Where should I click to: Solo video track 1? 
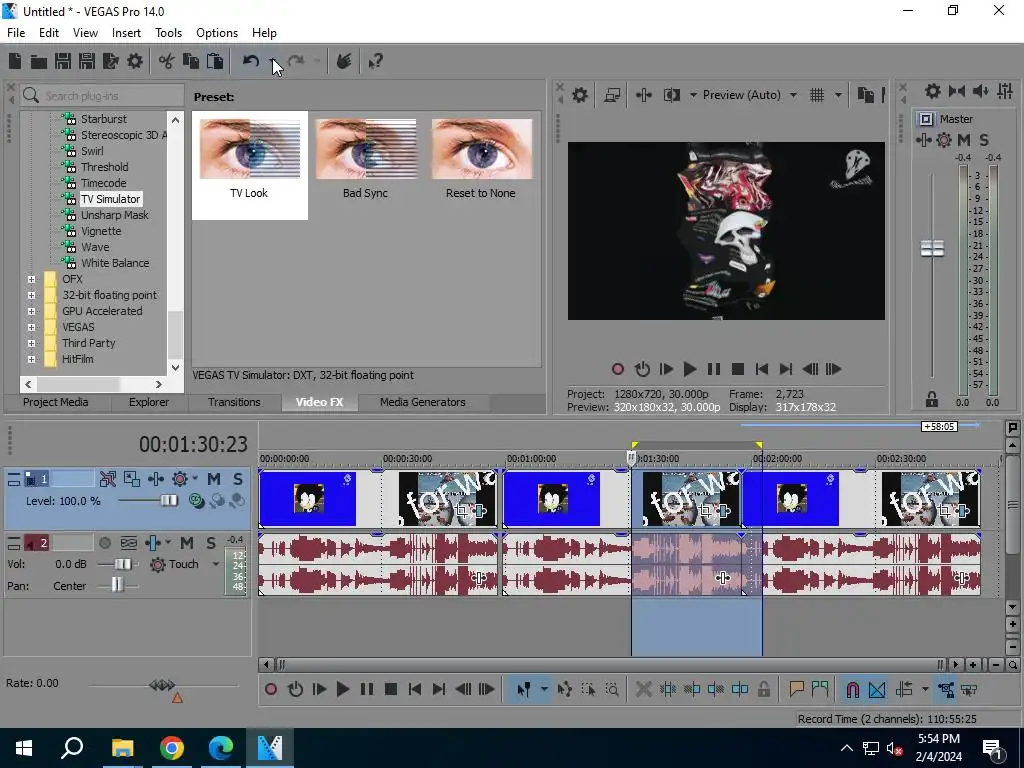click(238, 479)
